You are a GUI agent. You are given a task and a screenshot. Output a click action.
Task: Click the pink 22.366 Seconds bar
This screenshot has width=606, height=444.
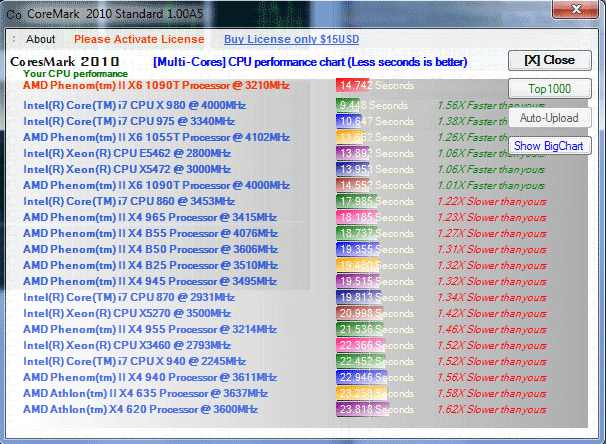click(x=361, y=345)
